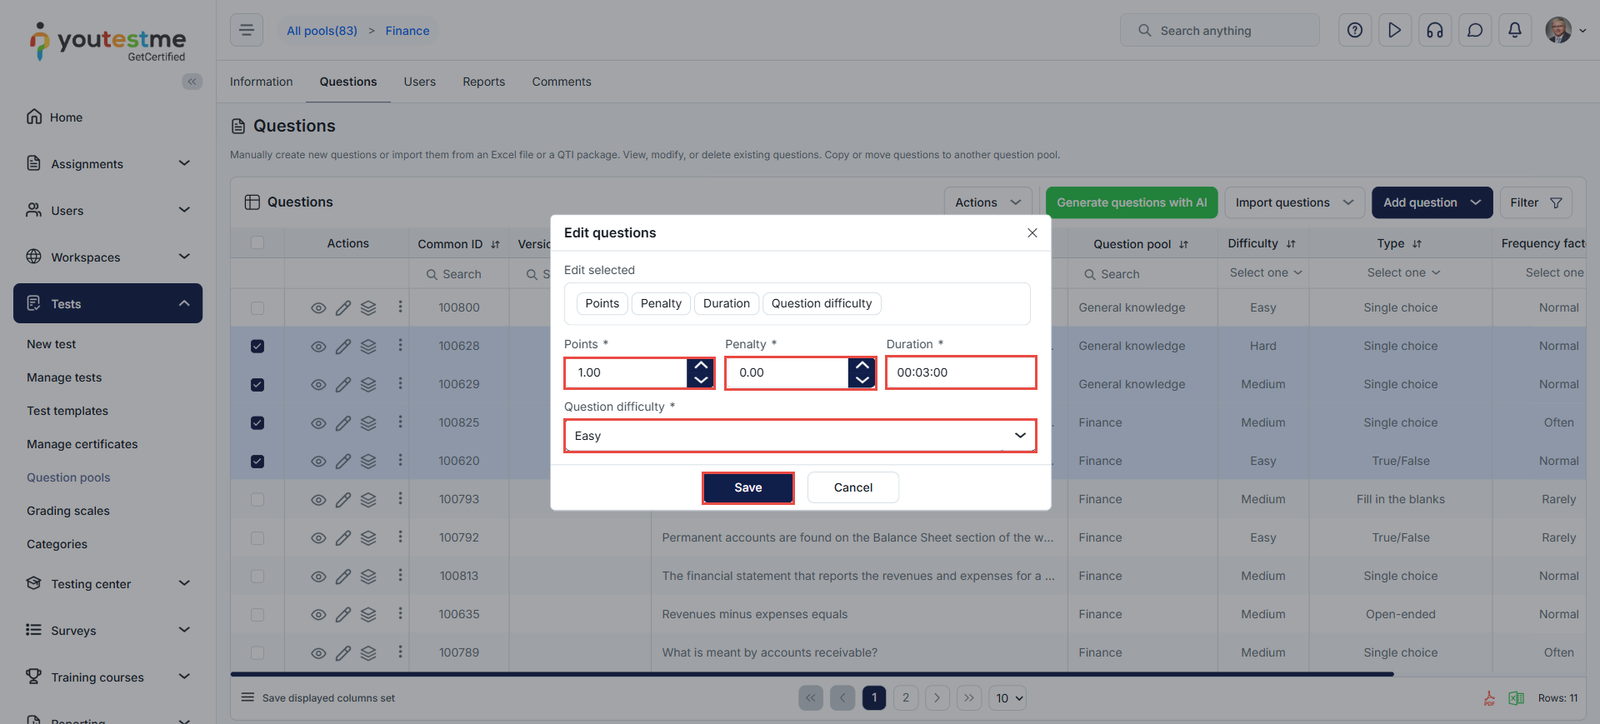Decrease Penalty value with down arrow
This screenshot has height=724, width=1600.
(x=862, y=380)
